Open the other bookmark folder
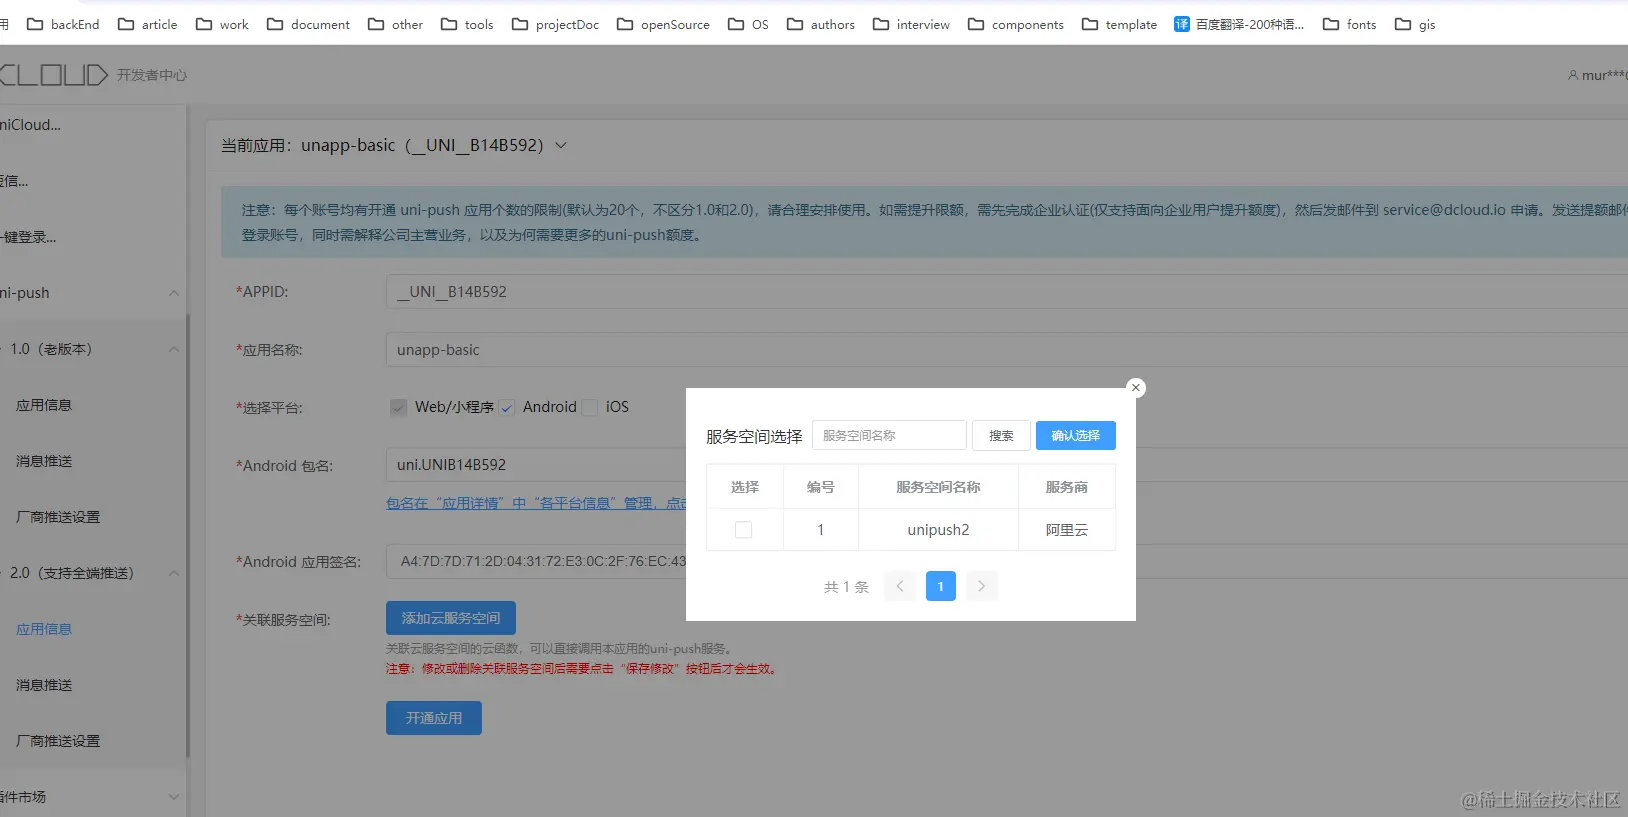 (x=395, y=24)
